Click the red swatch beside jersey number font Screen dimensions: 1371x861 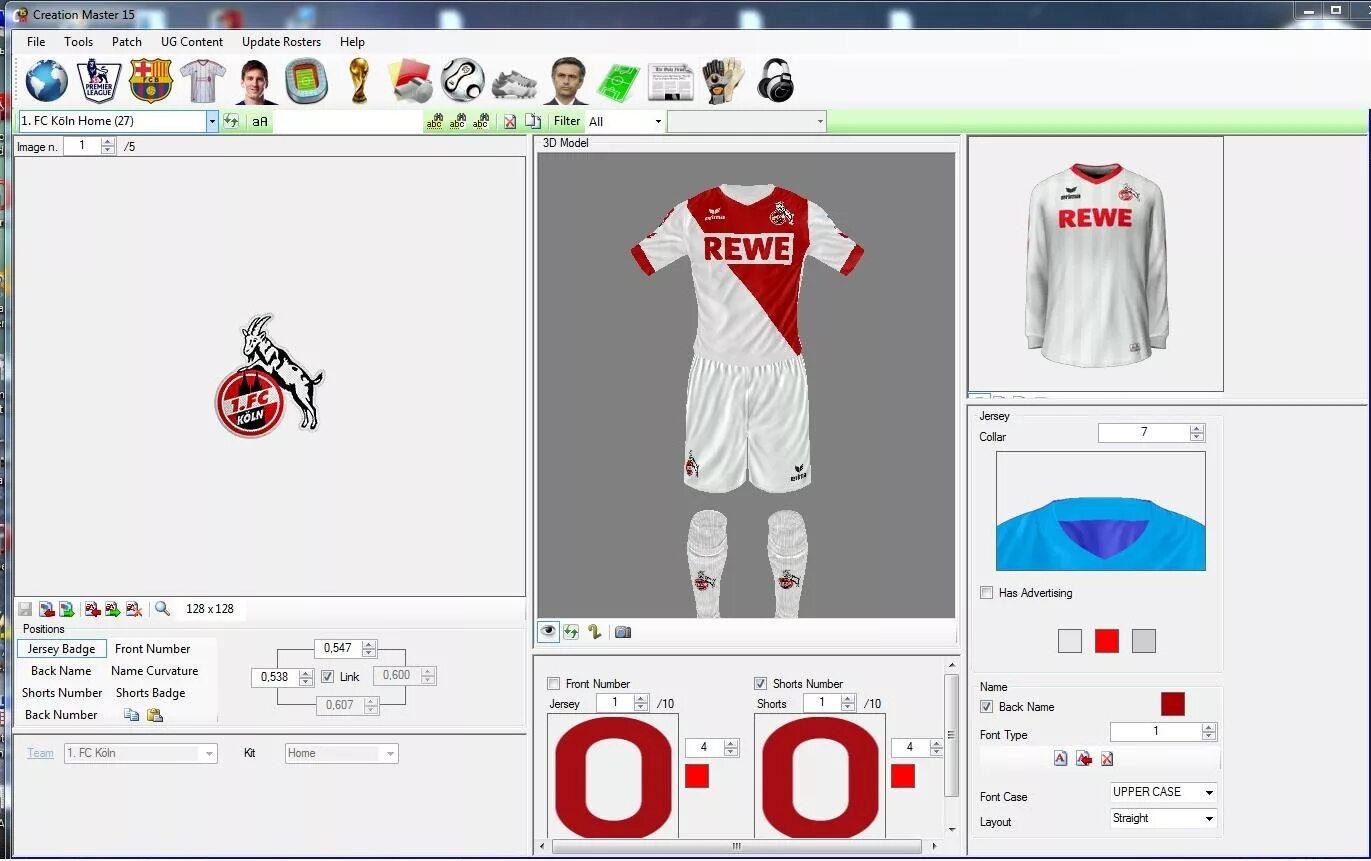click(x=697, y=776)
